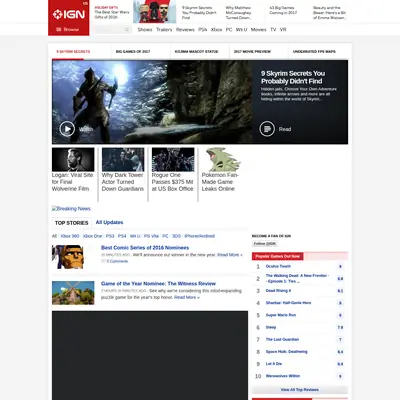The width and height of the screenshot is (400, 400).
Task: Open Space Hulk: Deathwing link
Action: [287, 352]
